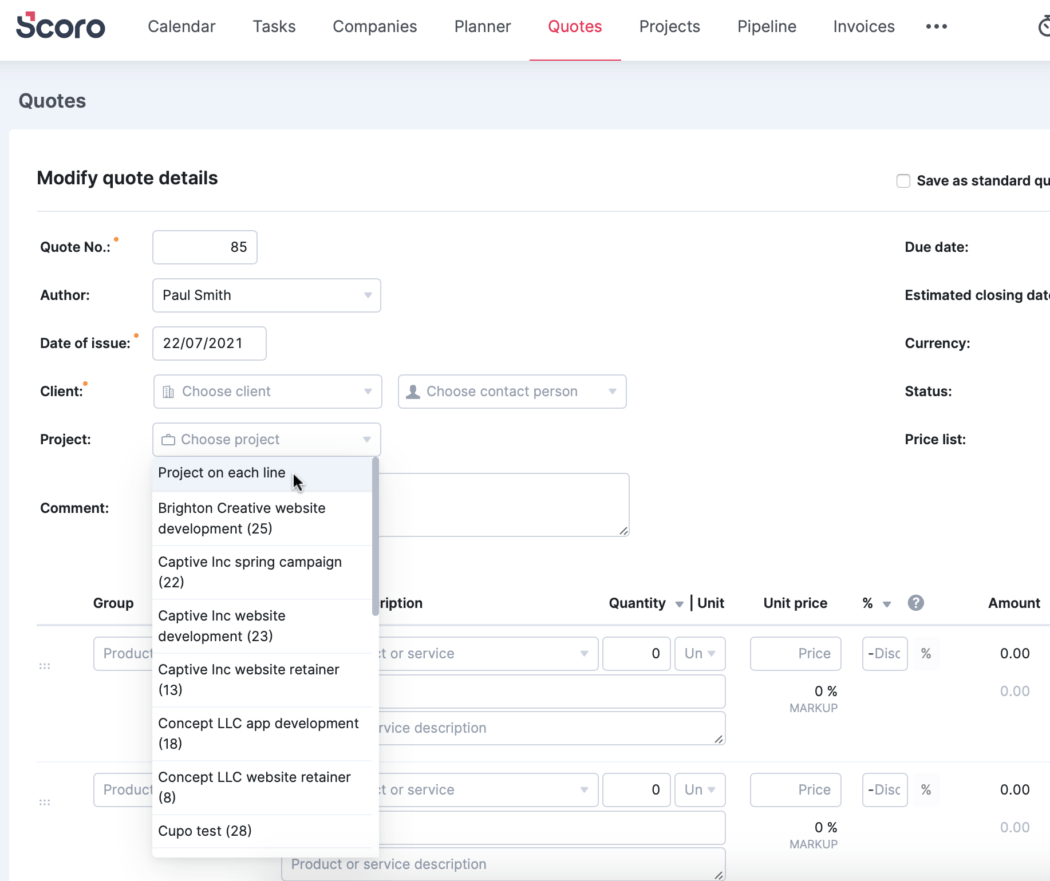Open the second line's Unit dropdown

[x=700, y=790]
